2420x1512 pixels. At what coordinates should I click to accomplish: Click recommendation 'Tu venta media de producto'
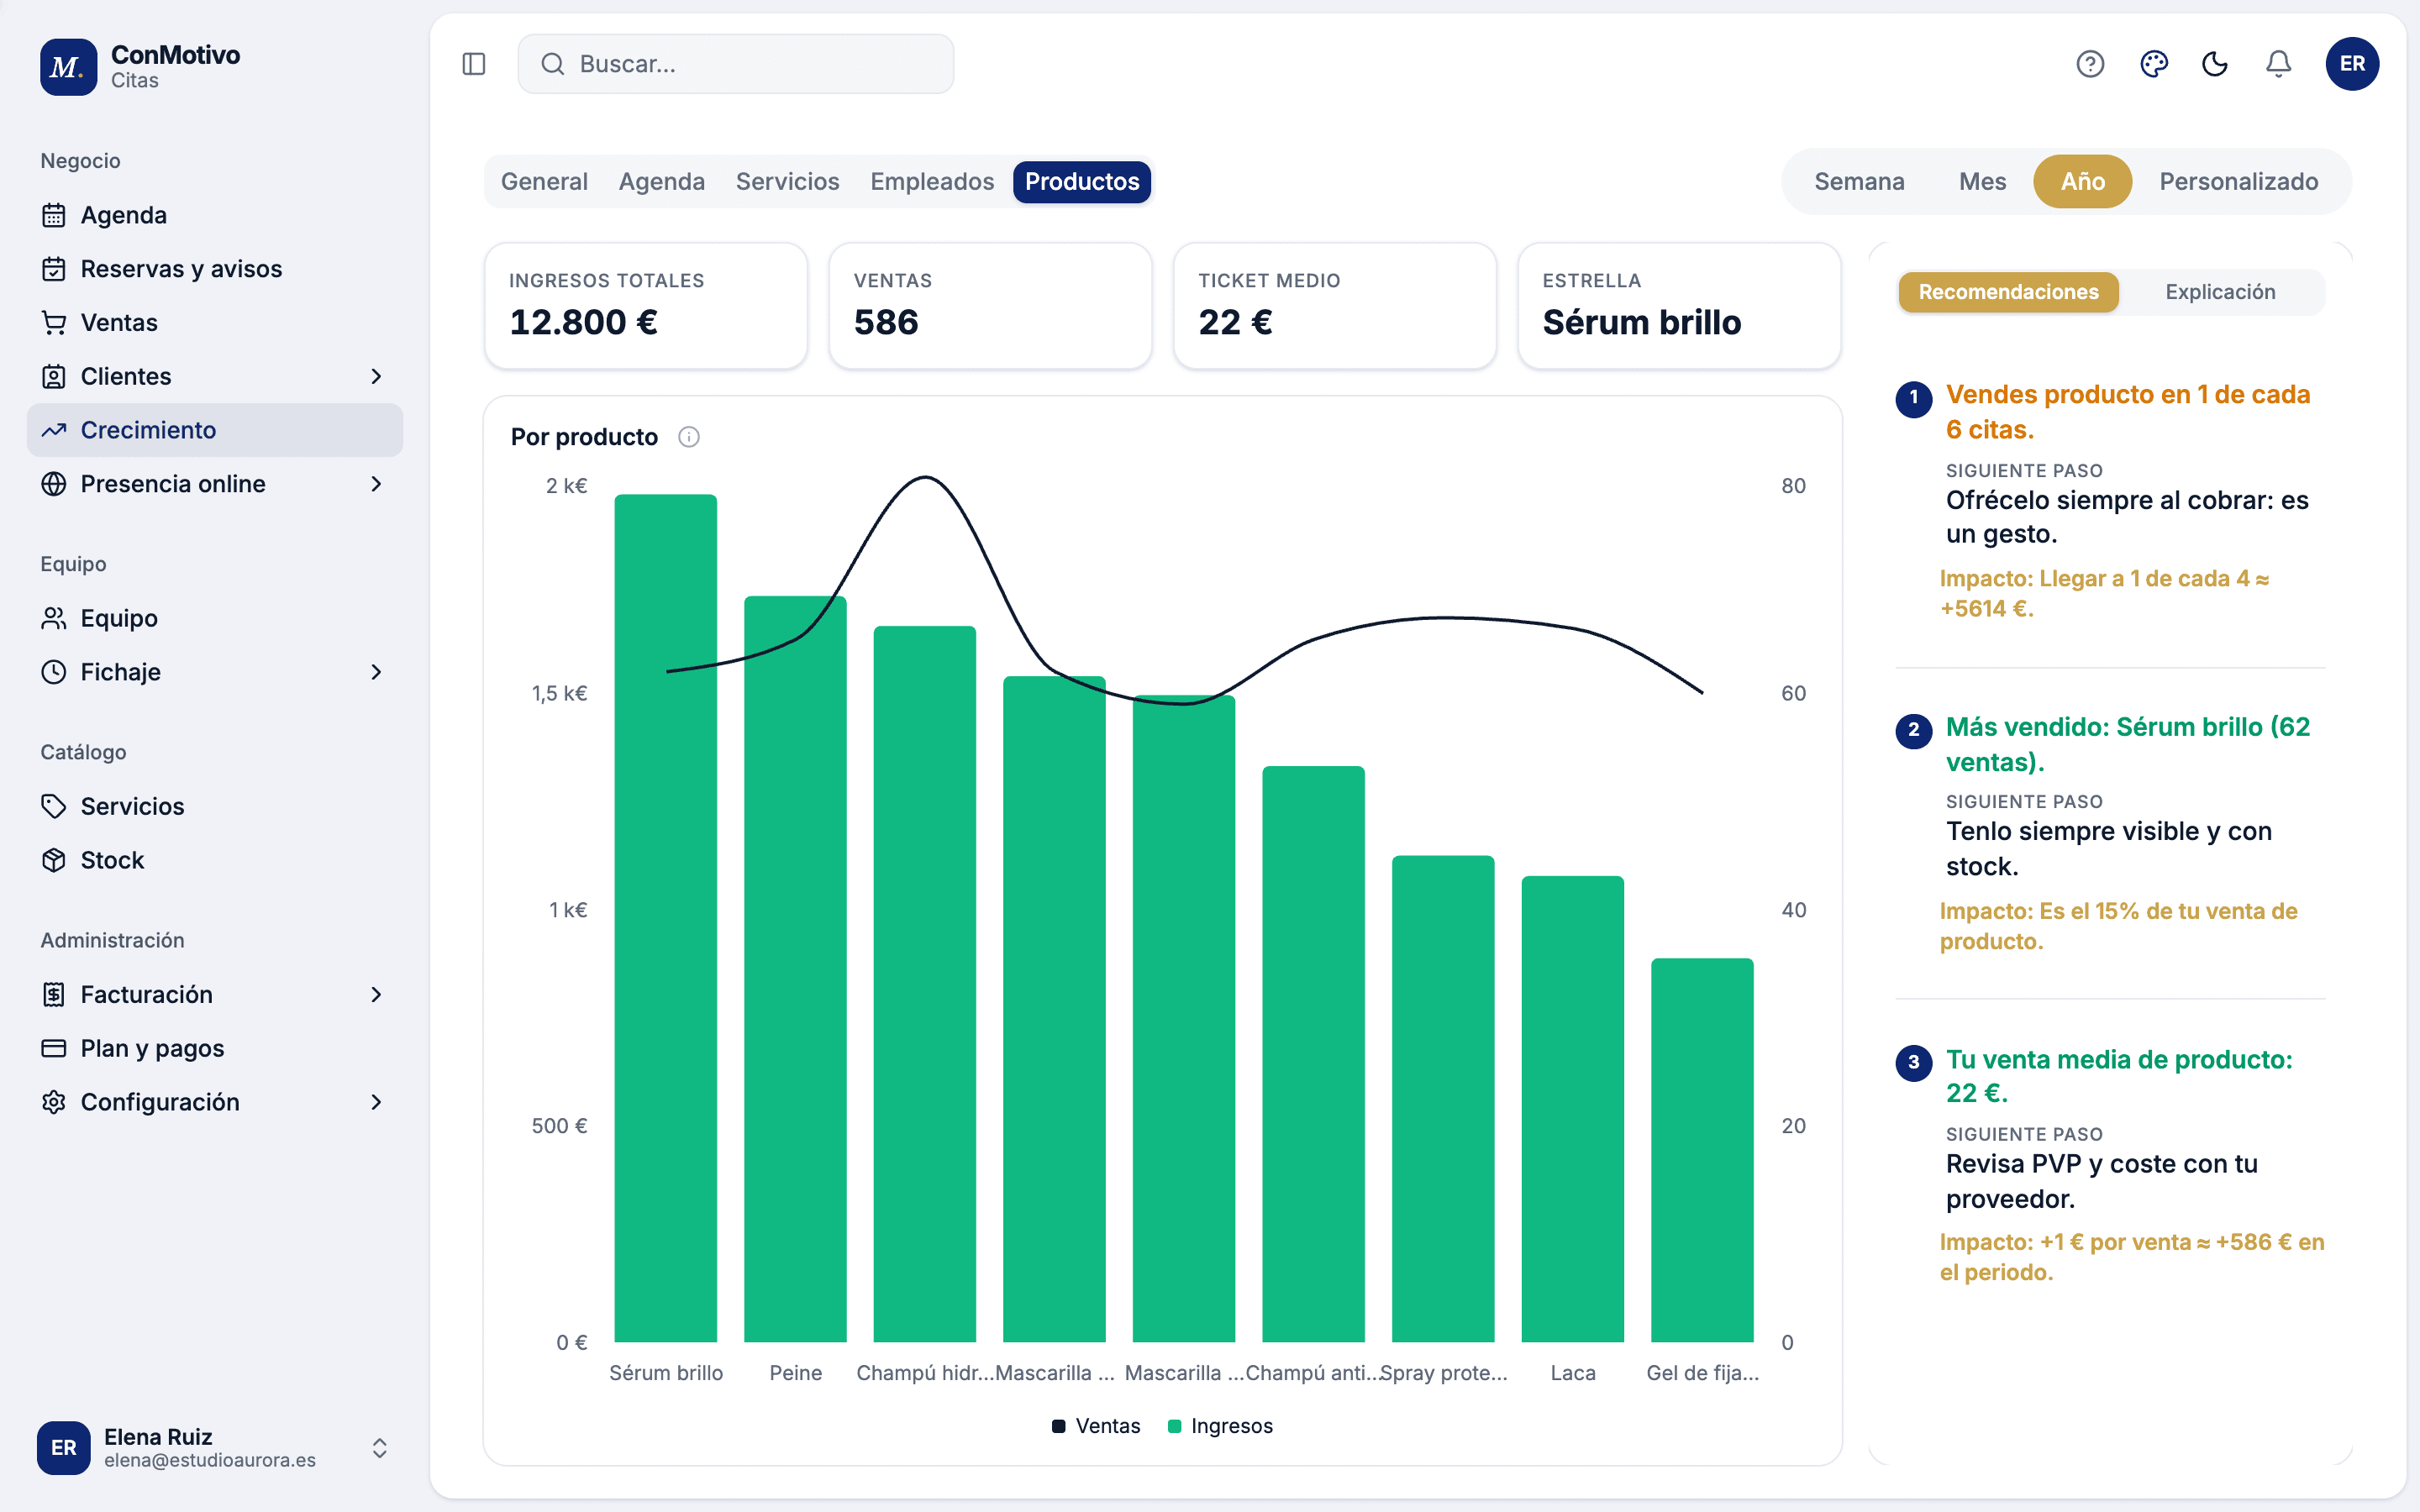[2119, 1076]
